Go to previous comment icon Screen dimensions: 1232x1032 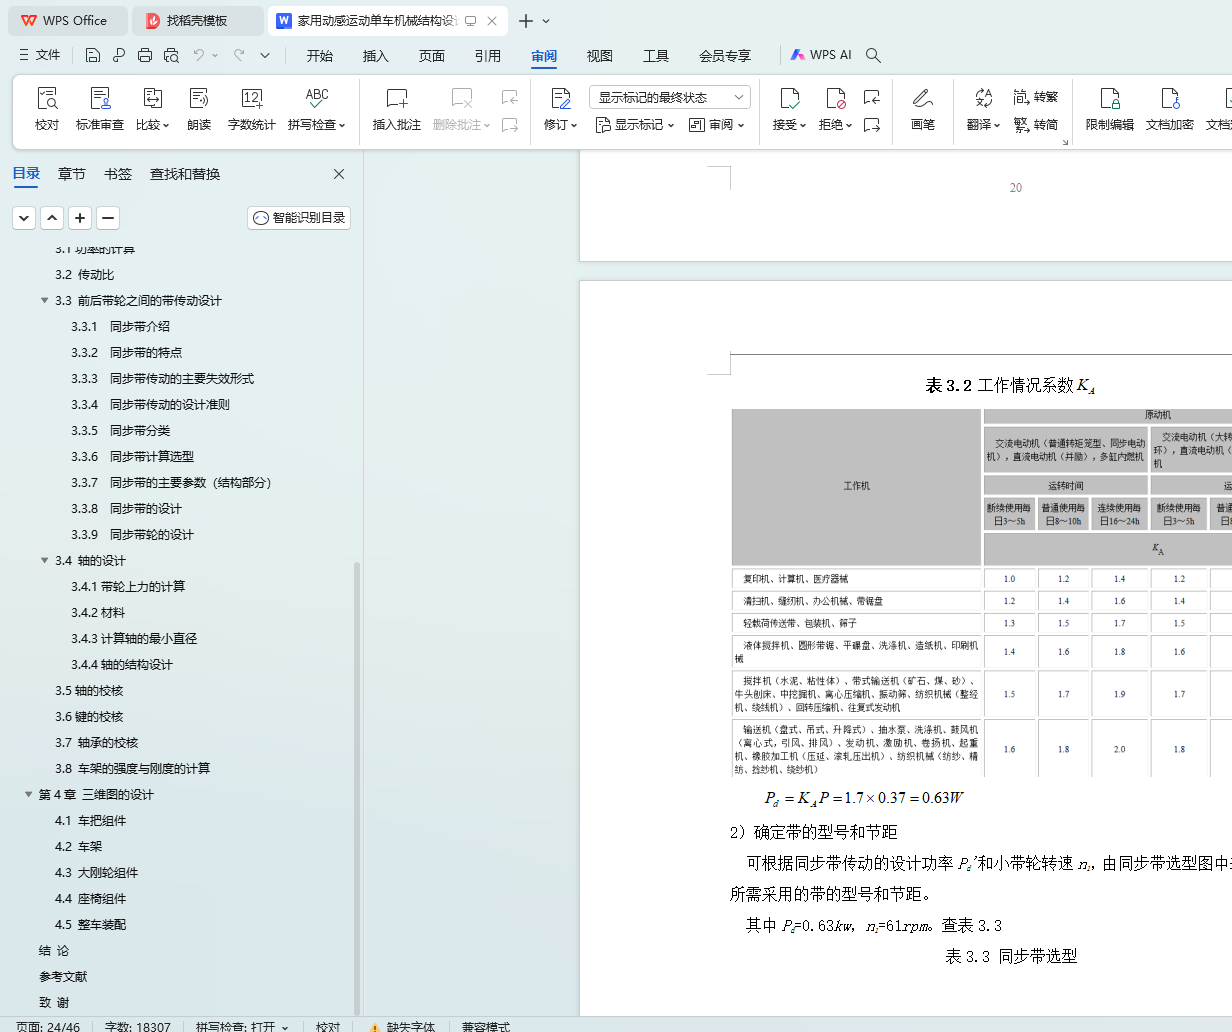click(510, 97)
